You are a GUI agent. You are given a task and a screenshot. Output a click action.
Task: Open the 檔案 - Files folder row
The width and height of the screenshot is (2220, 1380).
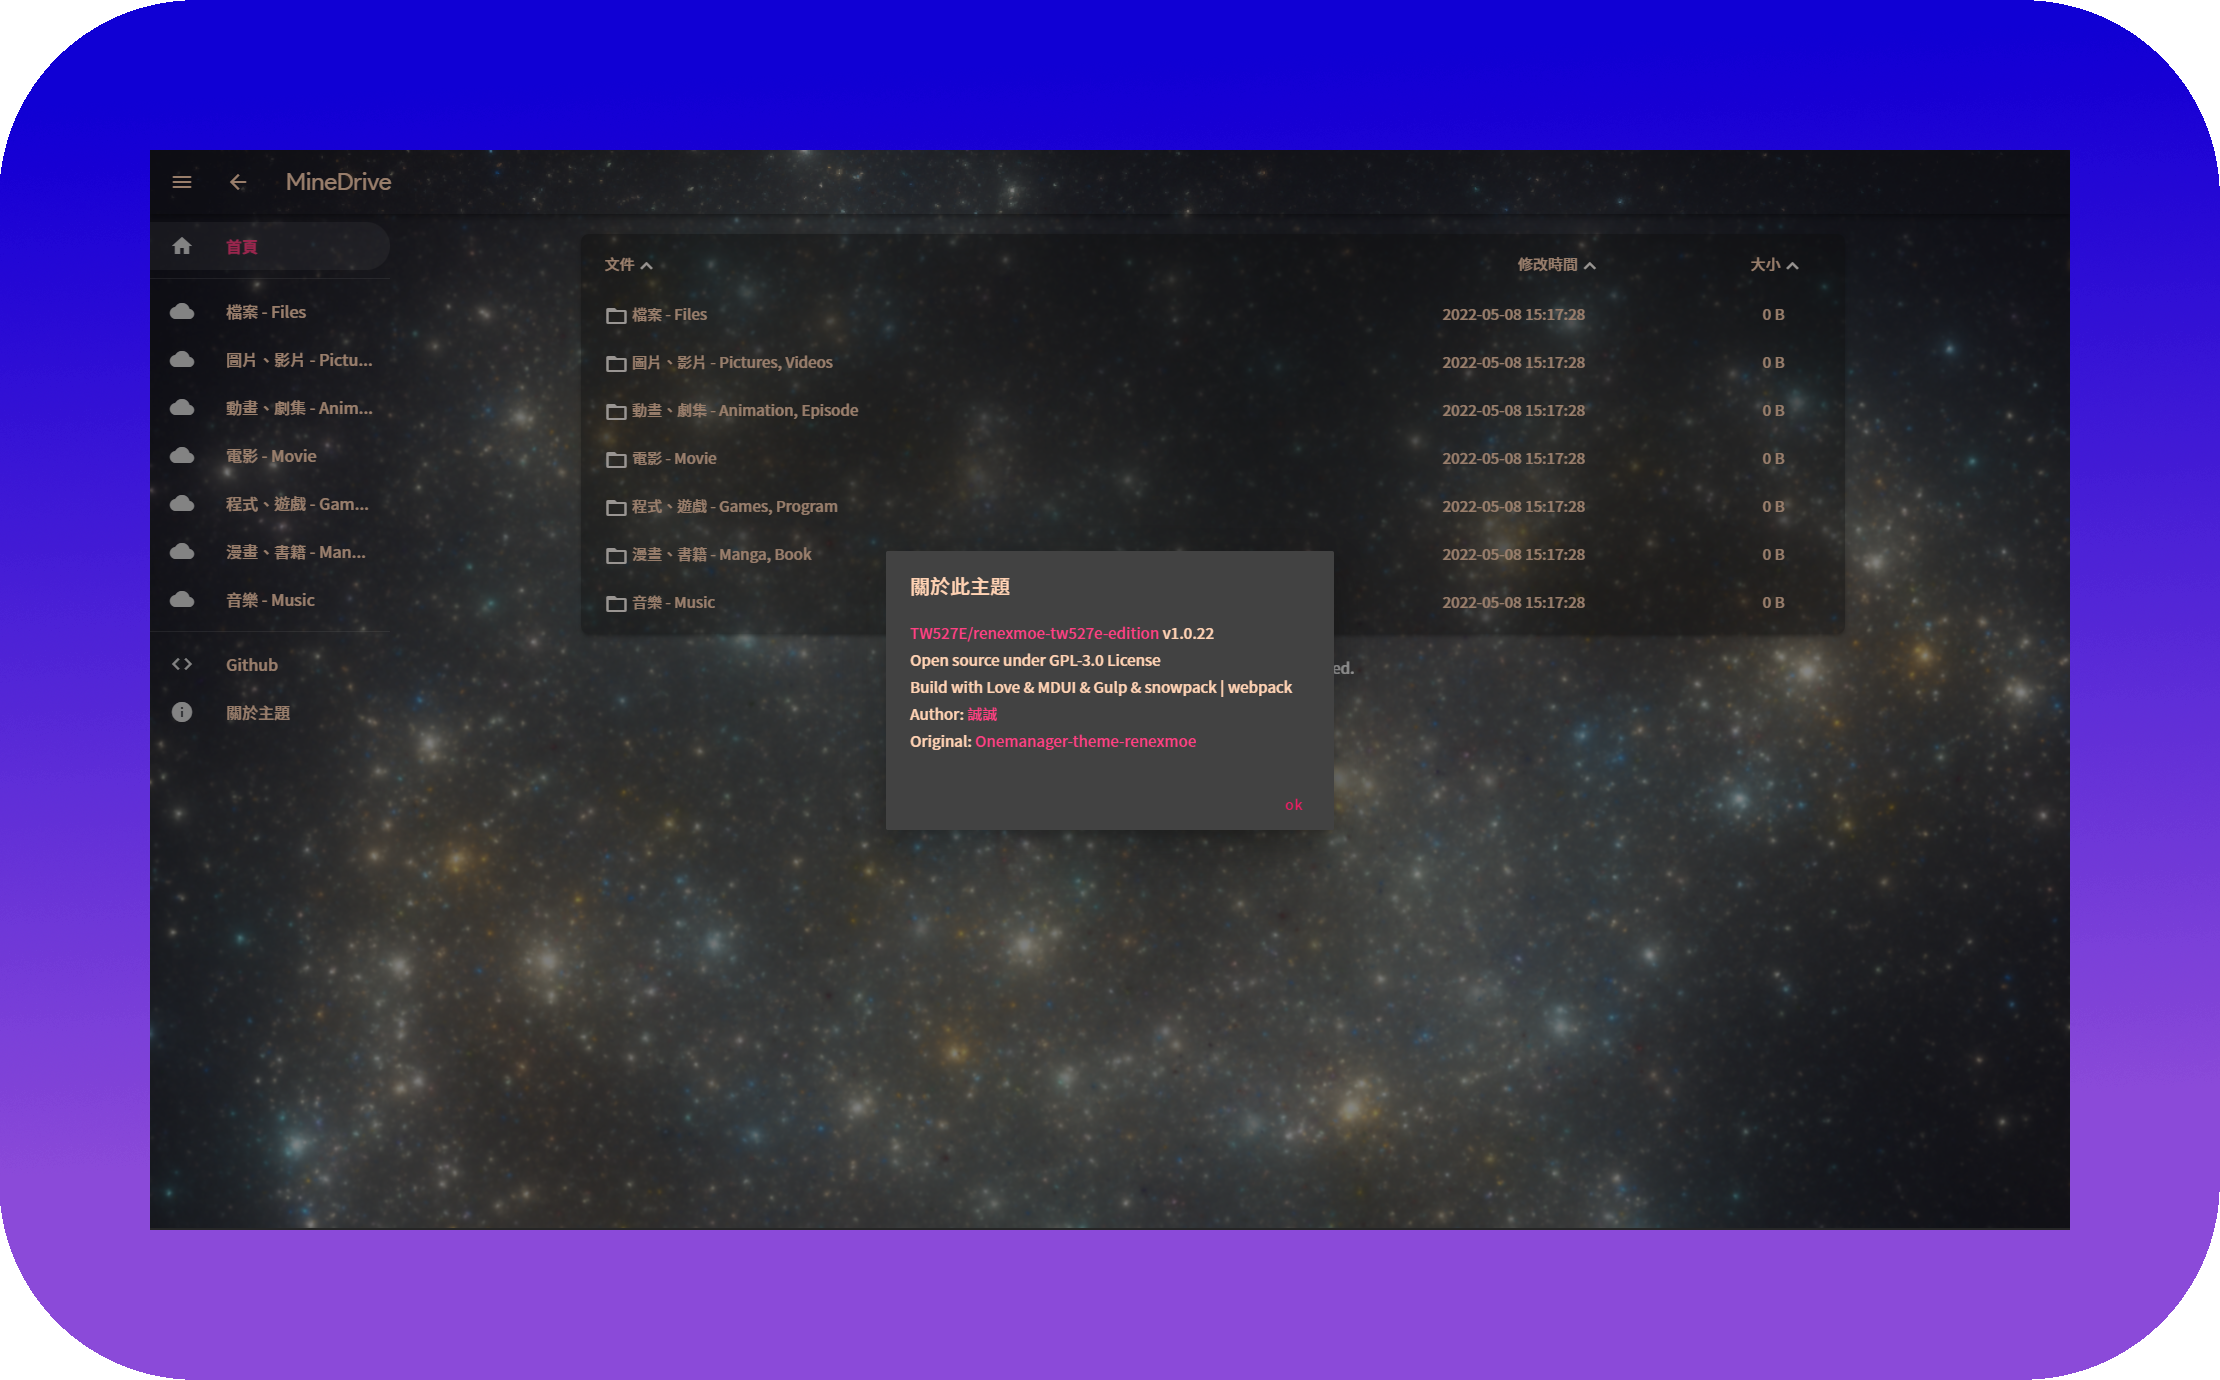click(x=669, y=314)
